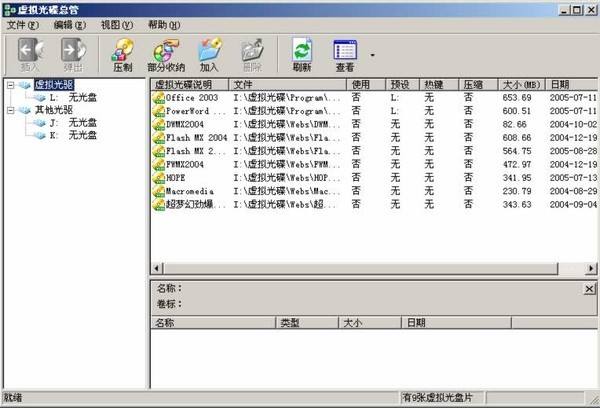Click the 压制 disc toolbar icon
Screen dimensions: 600x408
point(123,49)
